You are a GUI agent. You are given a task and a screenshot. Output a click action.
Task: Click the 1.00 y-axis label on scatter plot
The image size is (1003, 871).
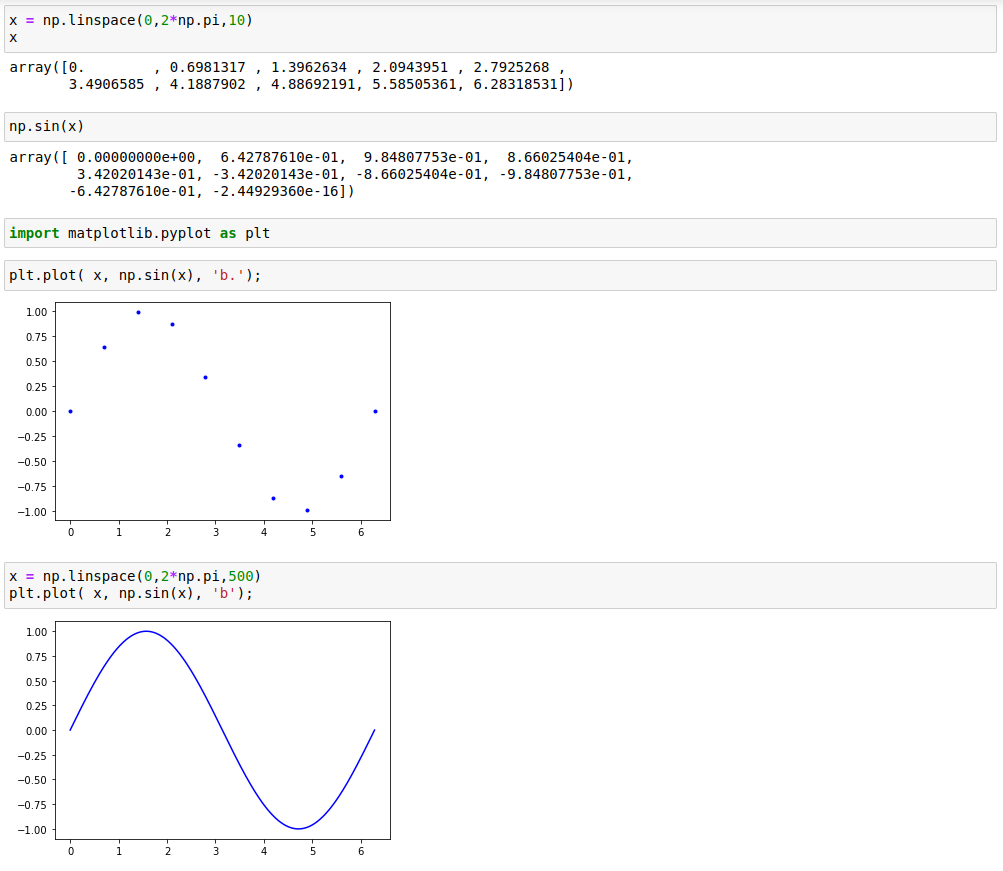(x=36, y=312)
